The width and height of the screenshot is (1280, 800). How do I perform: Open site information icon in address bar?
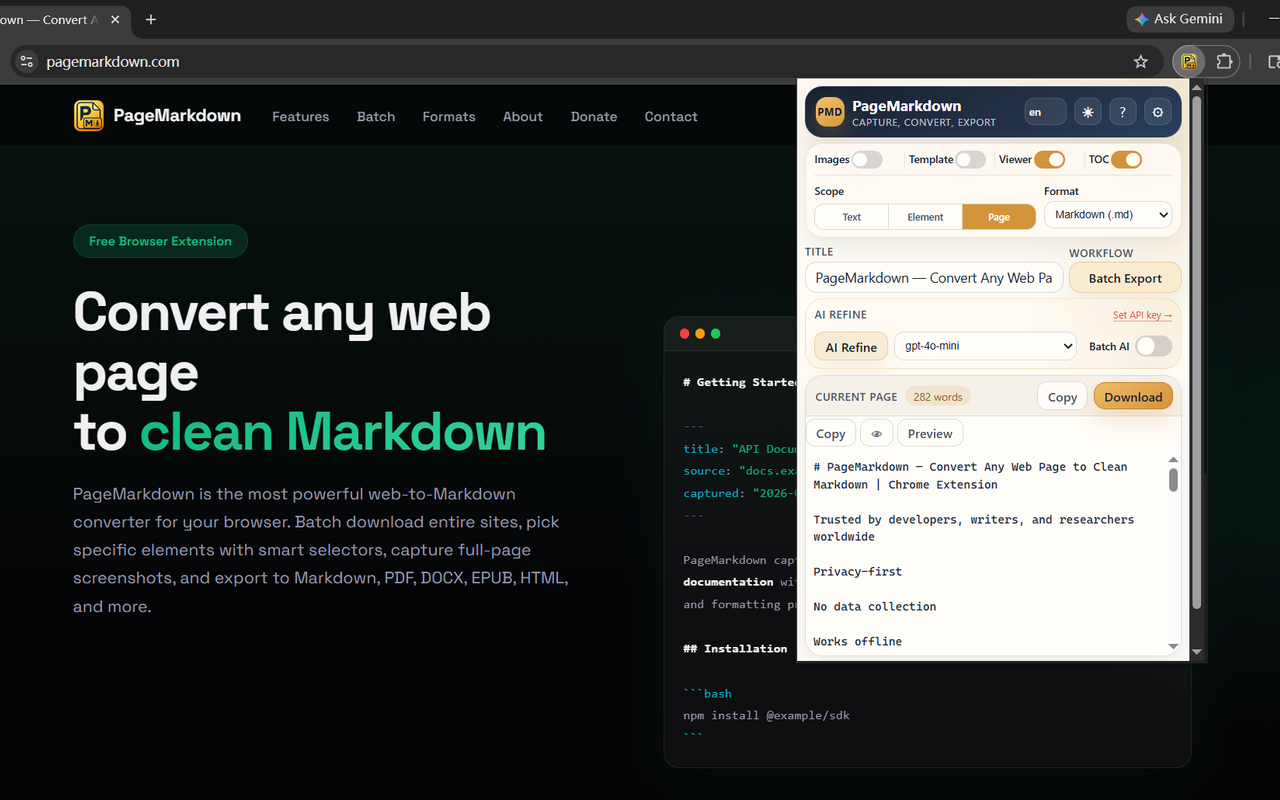click(27, 62)
